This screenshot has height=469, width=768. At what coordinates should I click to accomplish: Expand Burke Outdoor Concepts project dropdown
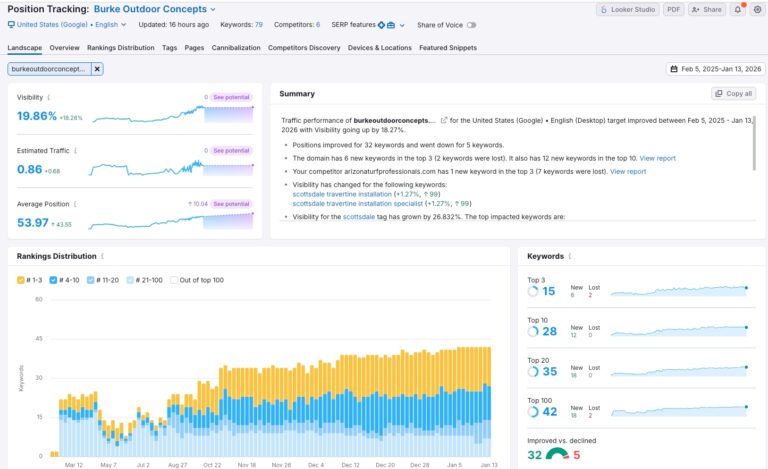pyautogui.click(x=155, y=9)
